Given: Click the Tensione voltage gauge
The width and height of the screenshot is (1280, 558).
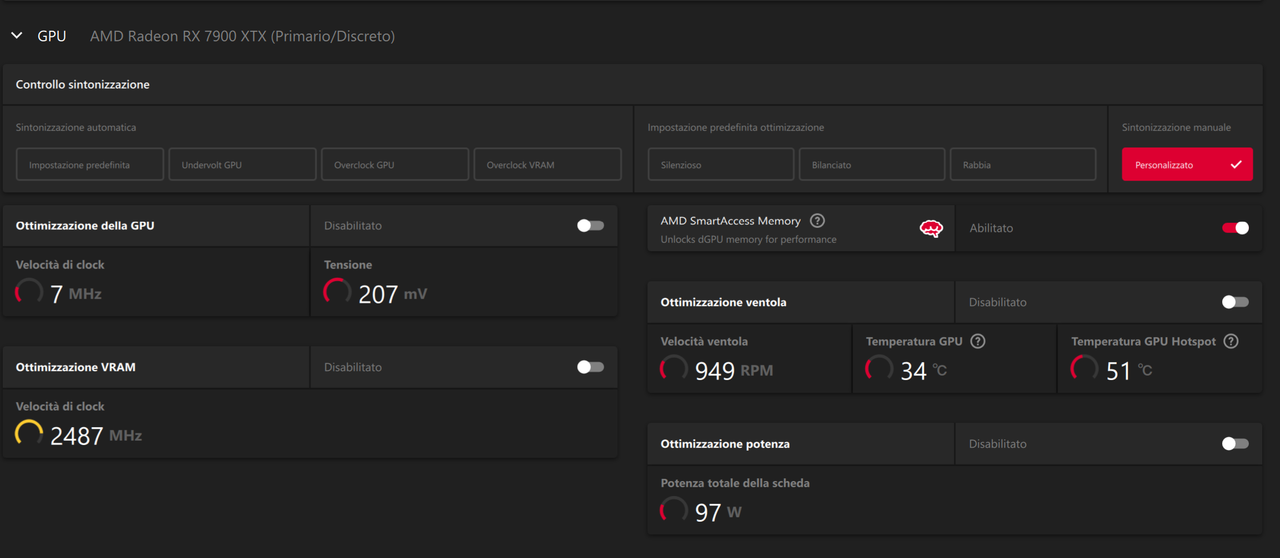Looking at the screenshot, I should (x=338, y=293).
